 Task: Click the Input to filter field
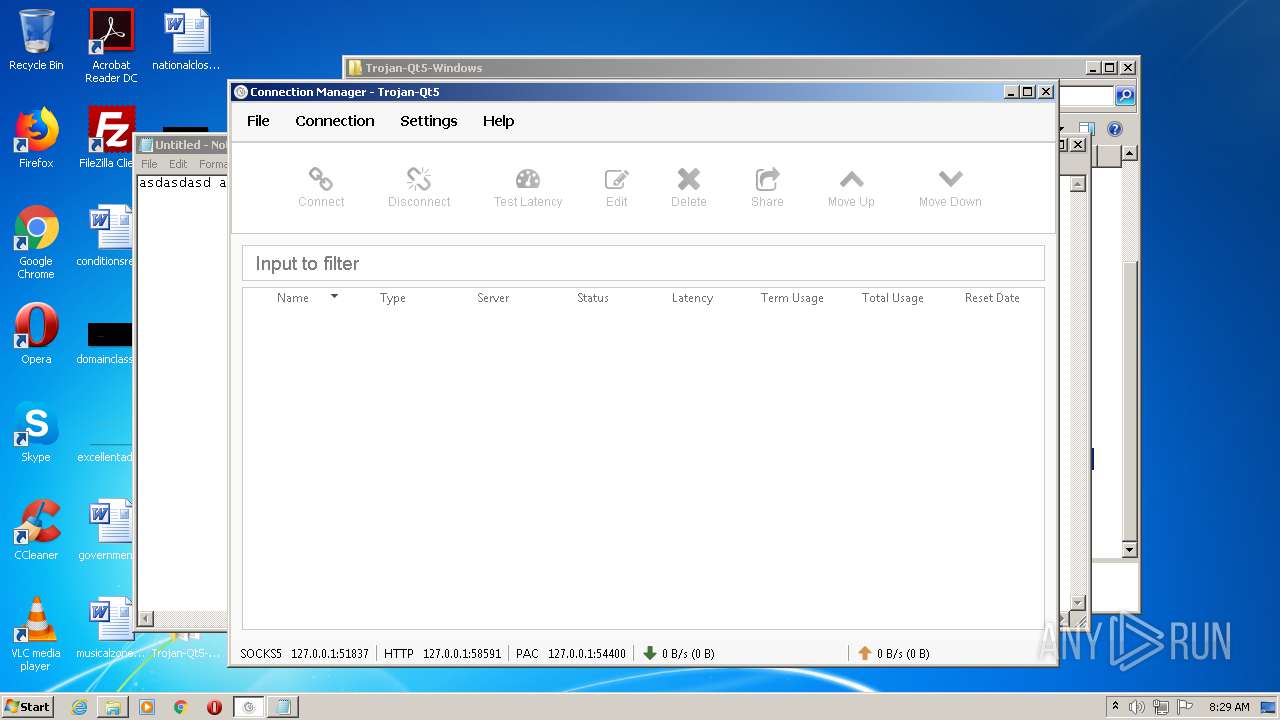[x=643, y=263]
